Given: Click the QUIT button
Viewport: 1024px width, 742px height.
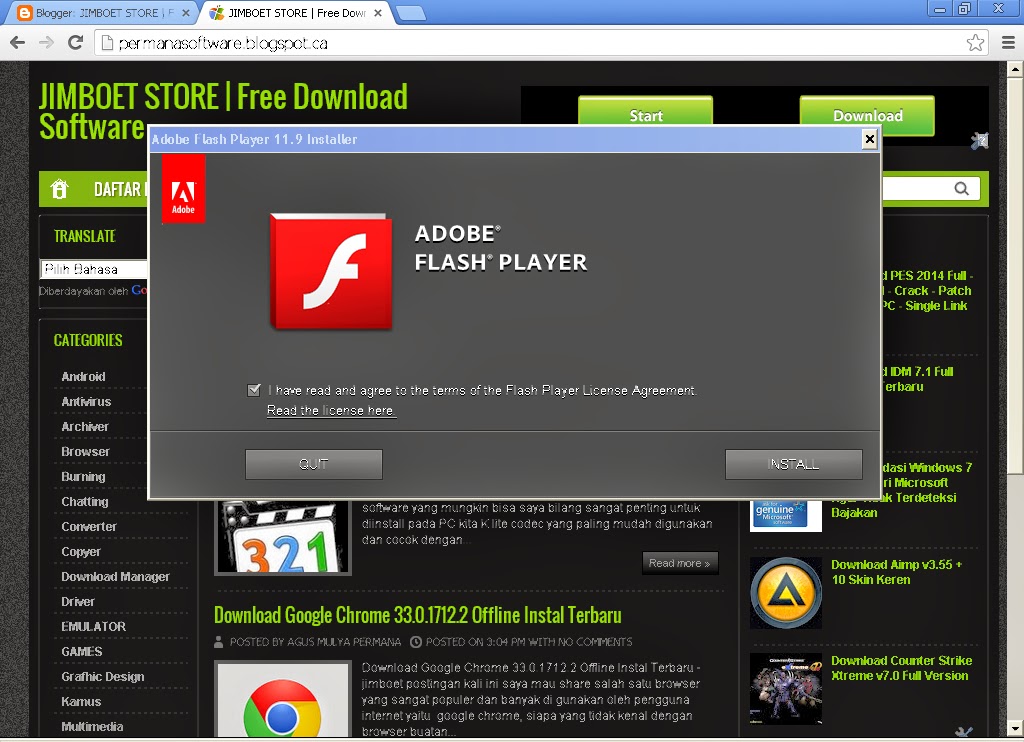Looking at the screenshot, I should click(x=313, y=464).
